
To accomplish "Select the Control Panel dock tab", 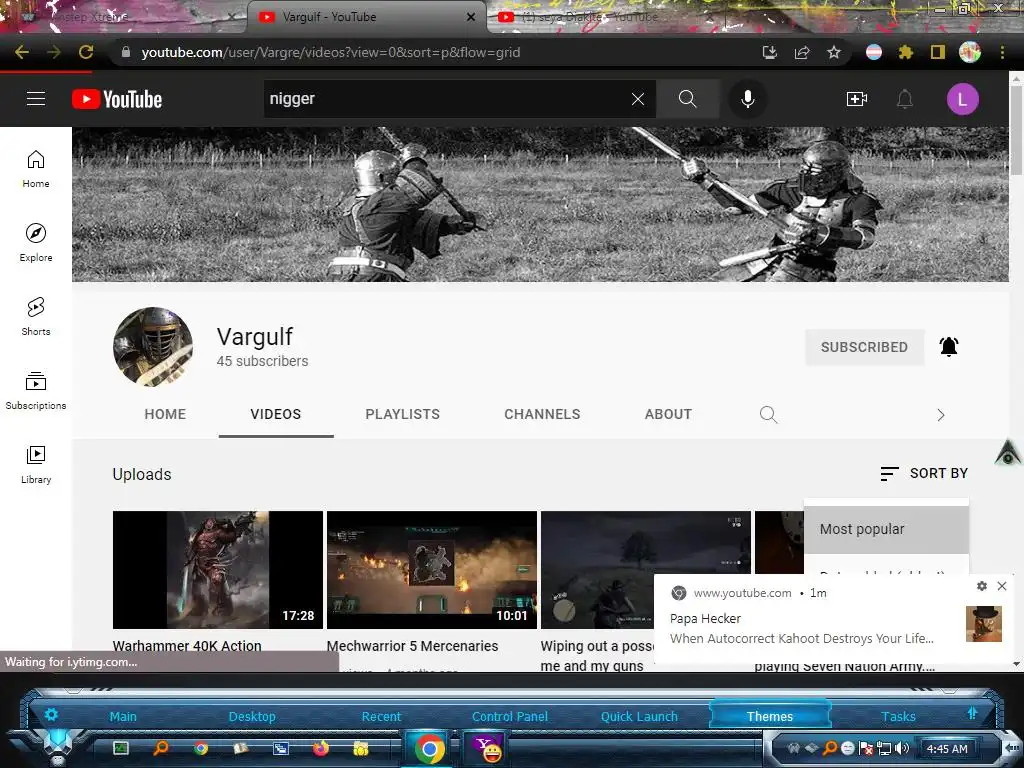I will [x=509, y=716].
